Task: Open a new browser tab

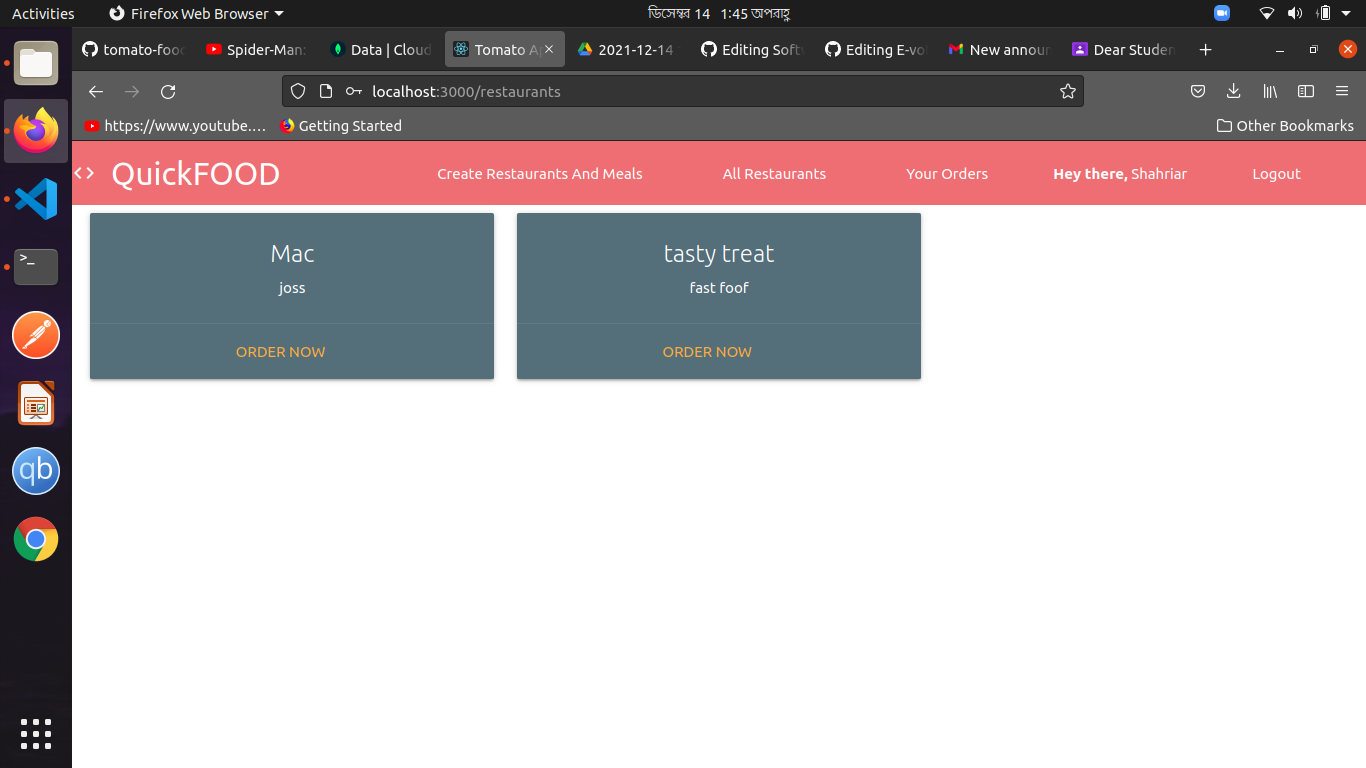Action: (x=1206, y=49)
